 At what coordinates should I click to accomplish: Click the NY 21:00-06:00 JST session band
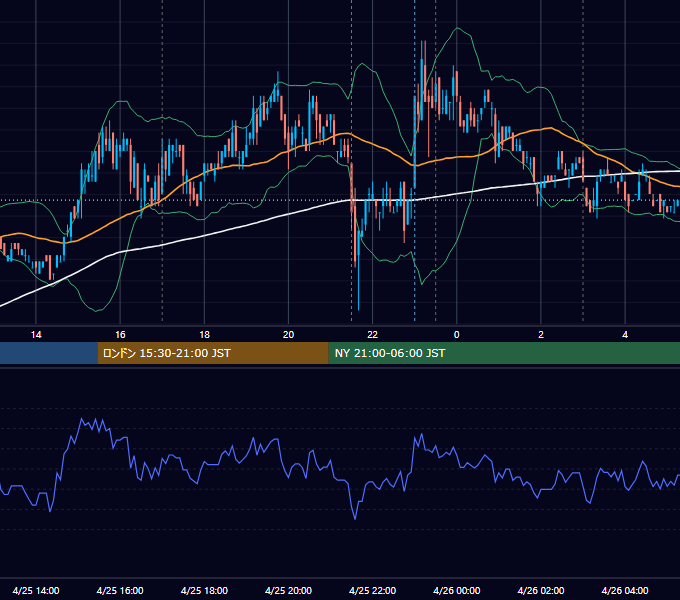click(504, 353)
